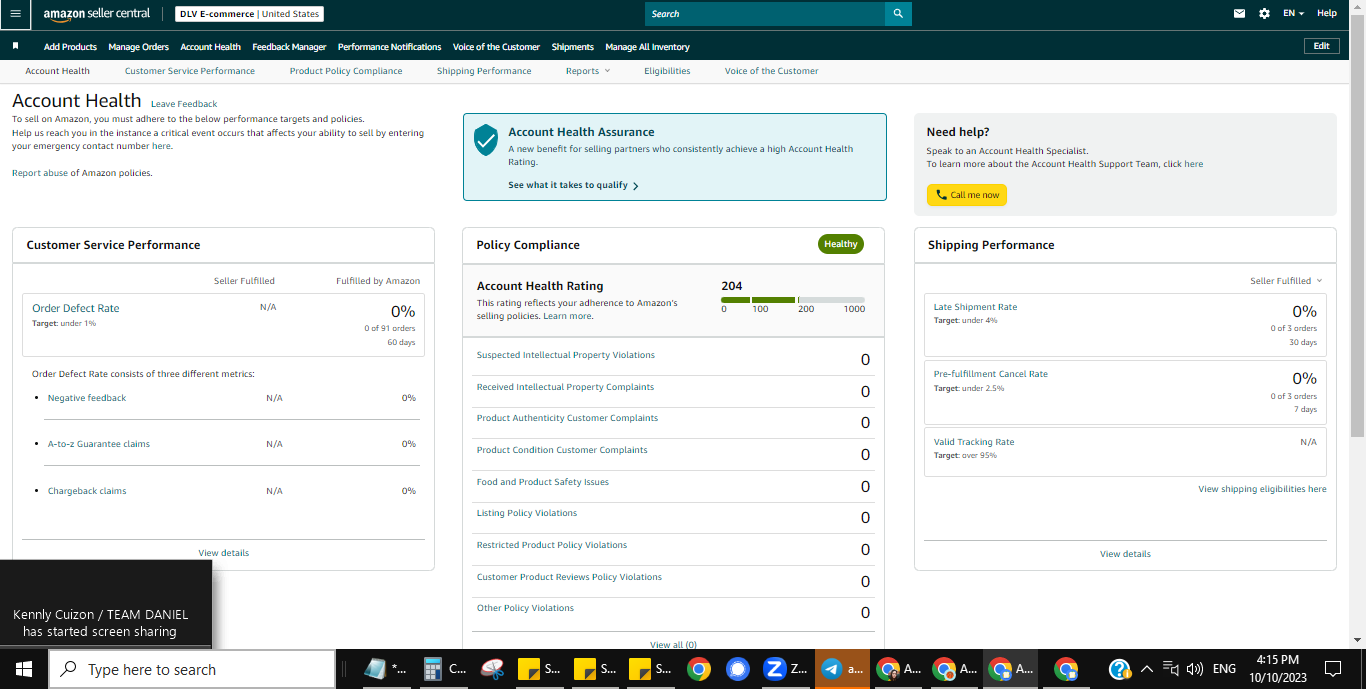This screenshot has width=1366, height=689.
Task: Click the Account Health Rating progress bar
Action: tap(793, 300)
